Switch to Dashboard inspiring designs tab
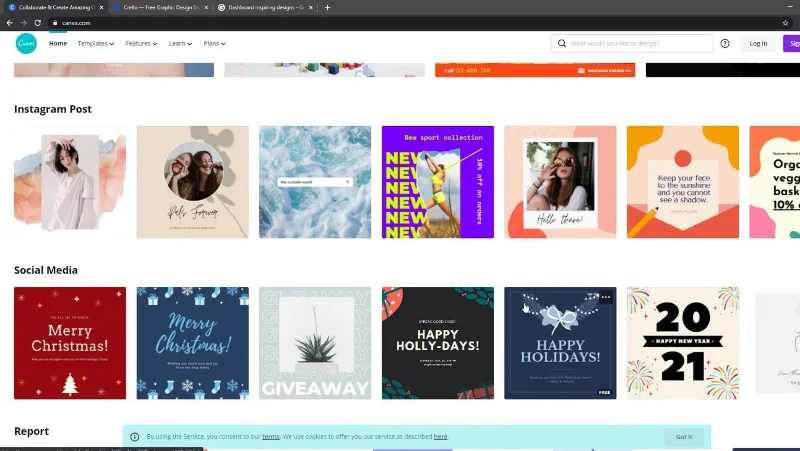Viewport: 800px width, 451px height. [265, 8]
